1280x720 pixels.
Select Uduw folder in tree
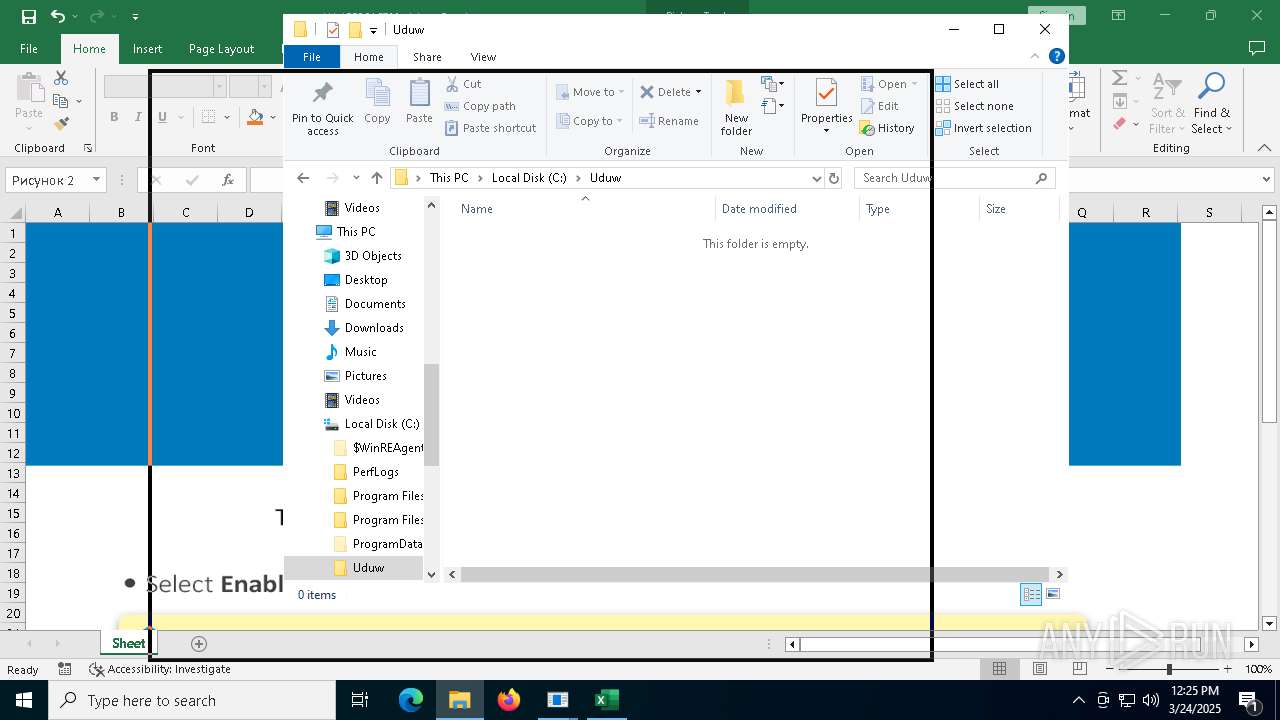click(x=368, y=568)
